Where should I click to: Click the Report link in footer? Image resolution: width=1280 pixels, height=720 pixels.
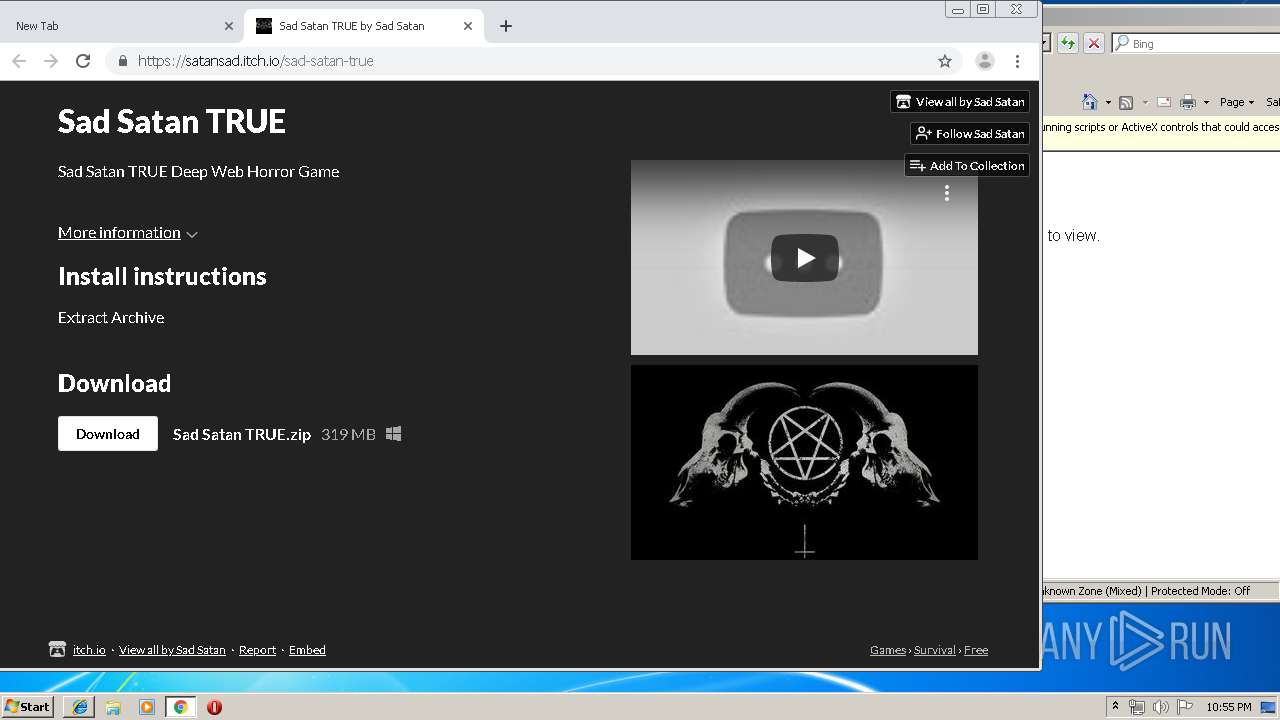[x=257, y=650]
